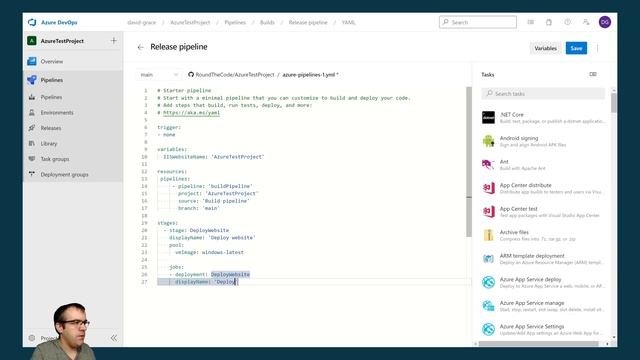
Task: Navigate to YAML breadcrumb
Action: pos(348,22)
